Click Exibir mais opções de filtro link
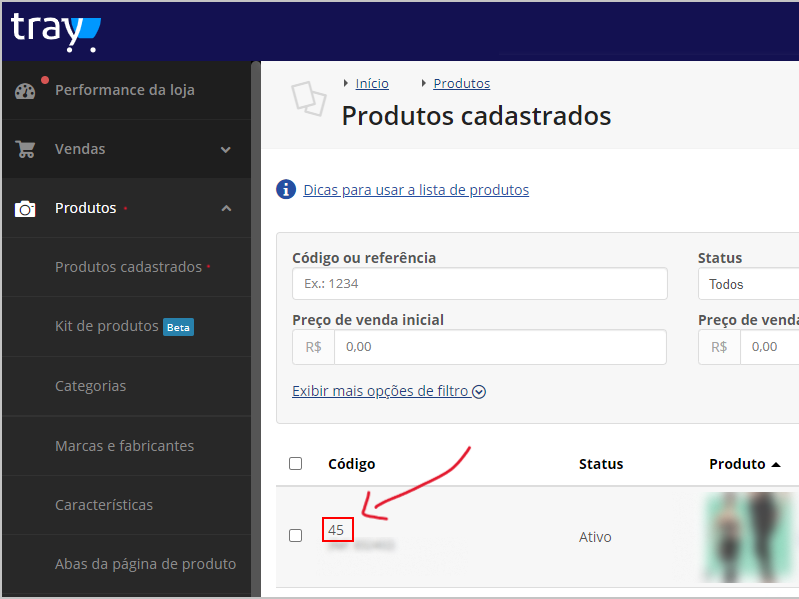Image resolution: width=799 pixels, height=599 pixels. click(380, 391)
